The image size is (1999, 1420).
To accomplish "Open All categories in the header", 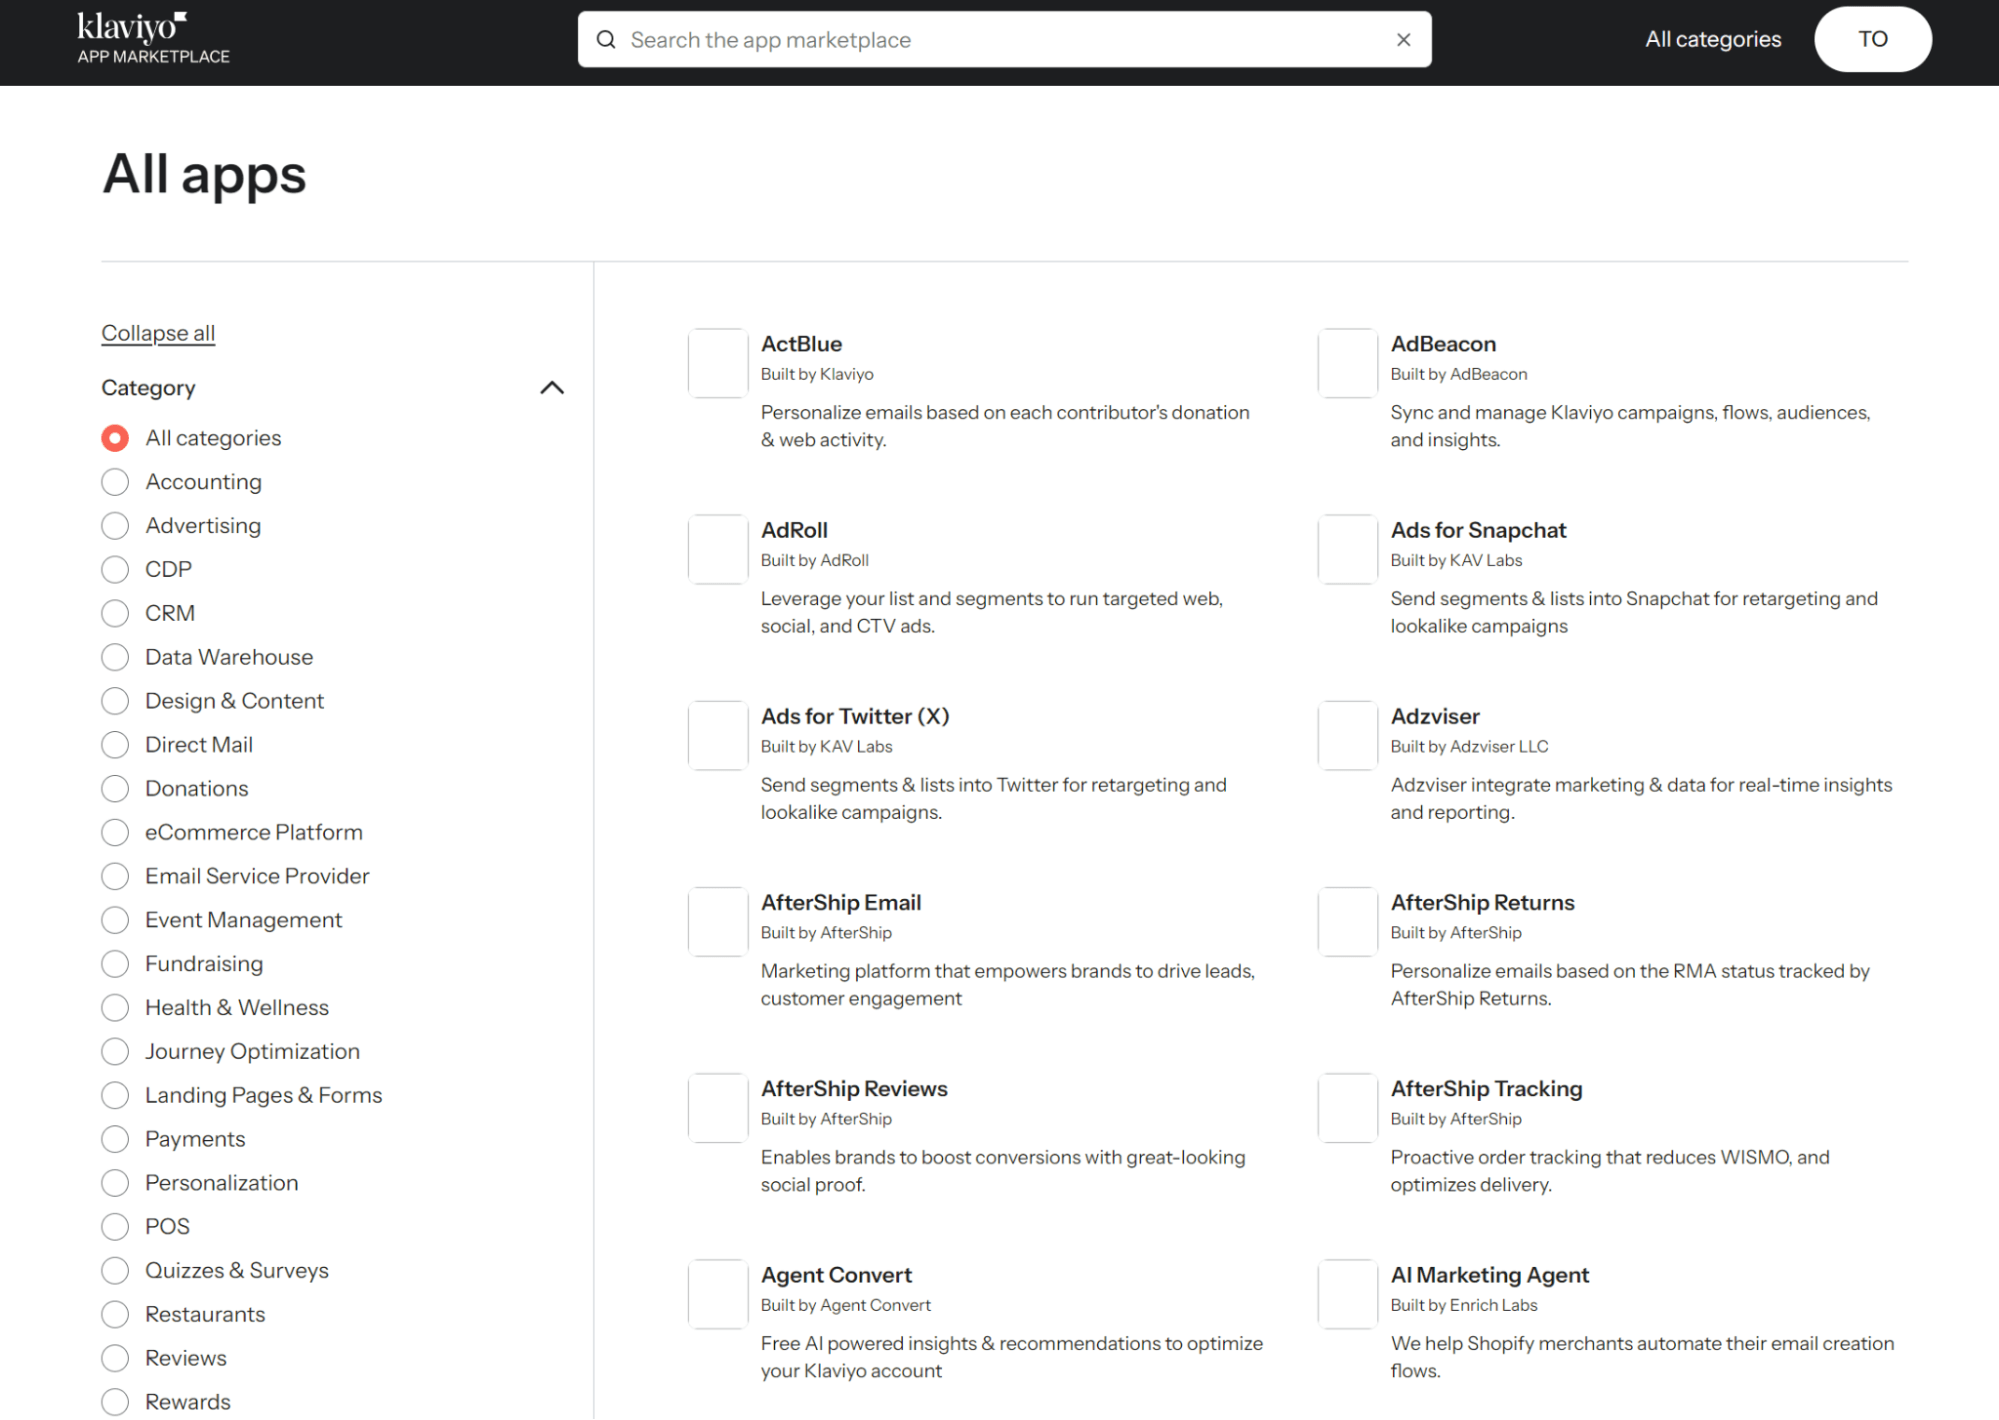I will [1713, 39].
